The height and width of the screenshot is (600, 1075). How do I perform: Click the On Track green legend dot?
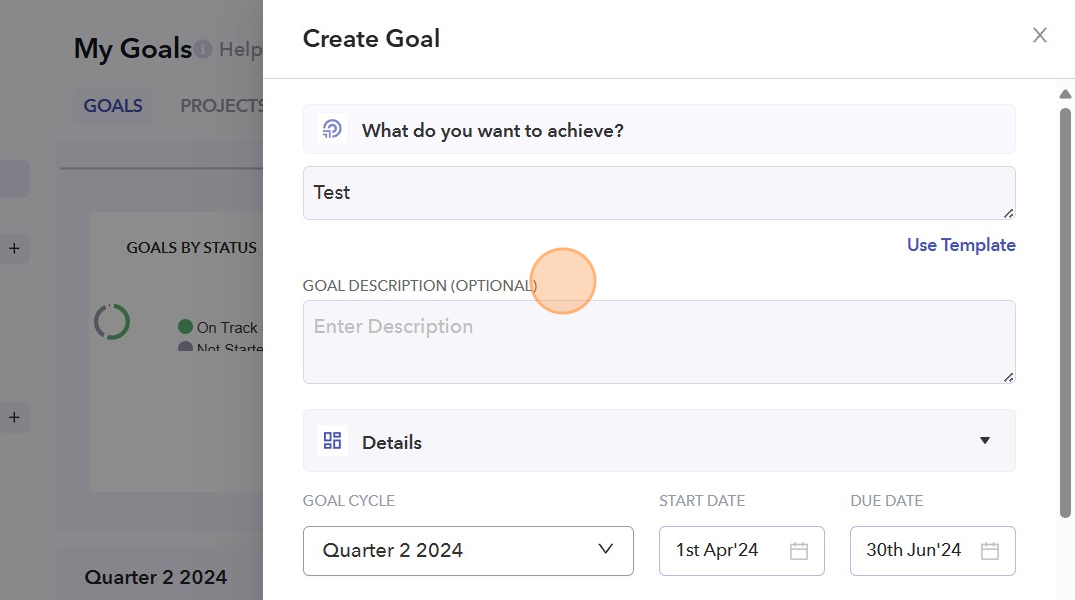[x=185, y=327]
